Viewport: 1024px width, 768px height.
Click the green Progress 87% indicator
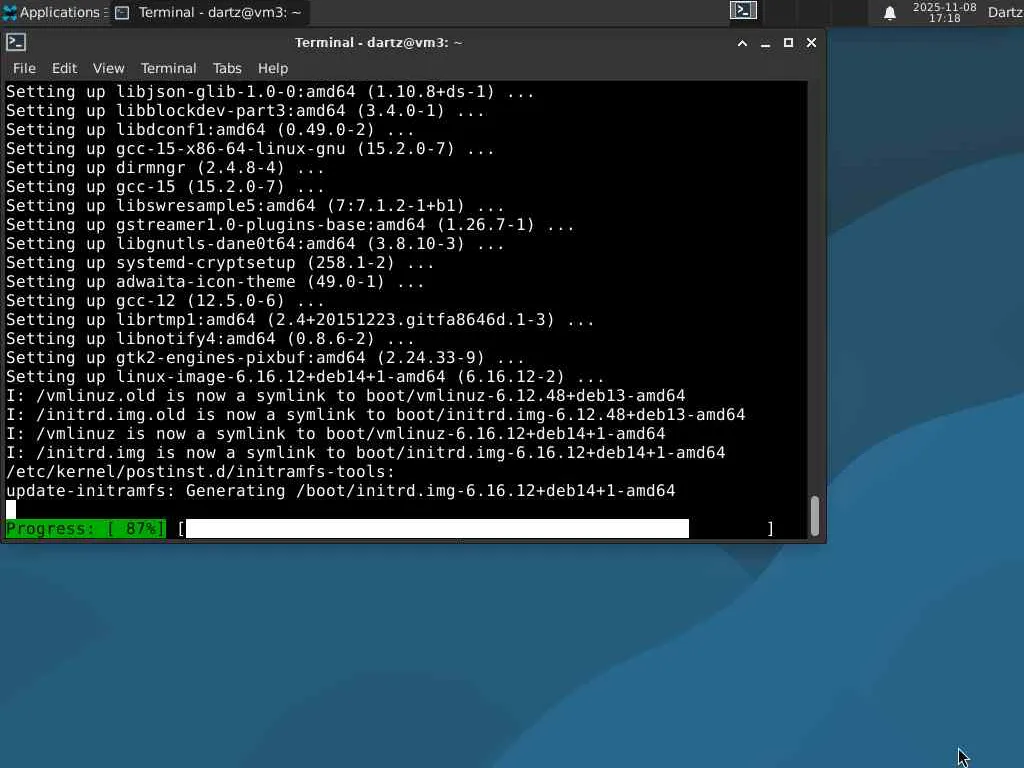(86, 528)
